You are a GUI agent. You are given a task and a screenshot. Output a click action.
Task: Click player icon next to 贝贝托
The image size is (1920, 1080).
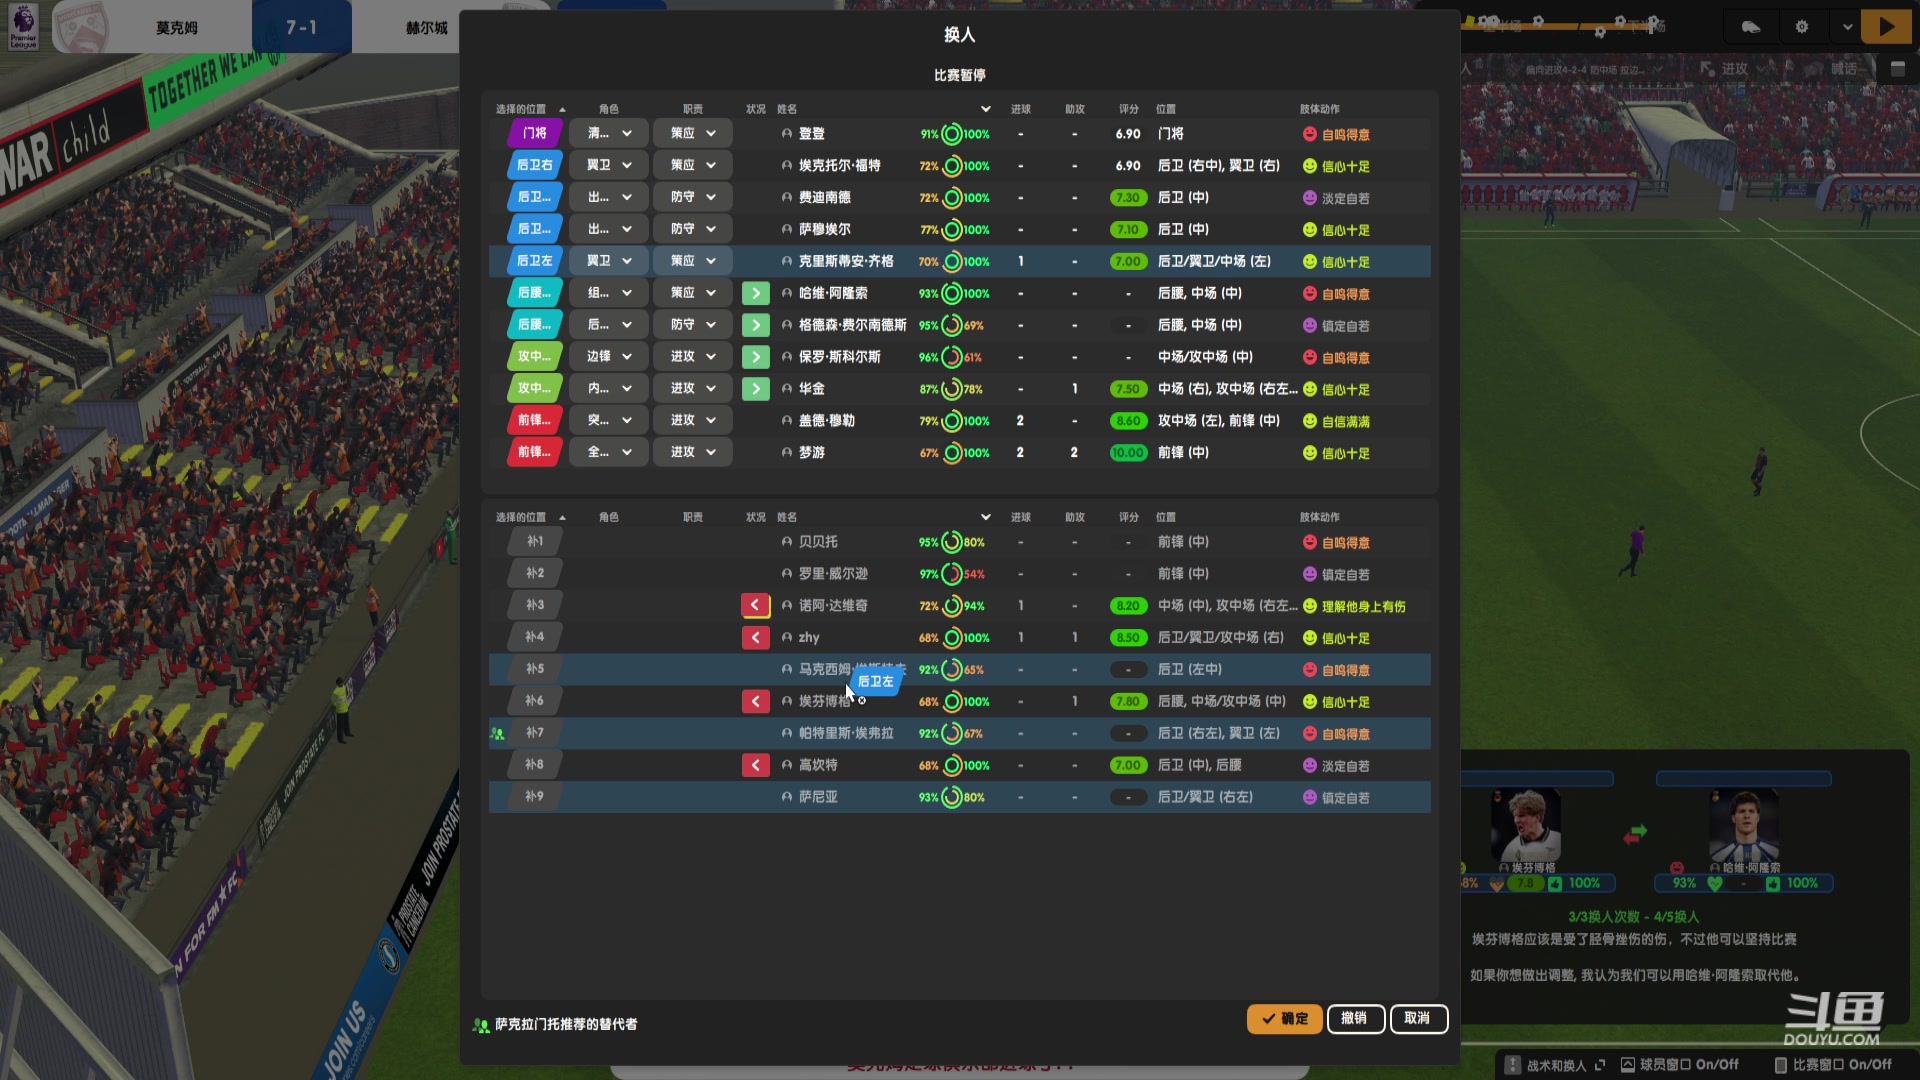787,541
